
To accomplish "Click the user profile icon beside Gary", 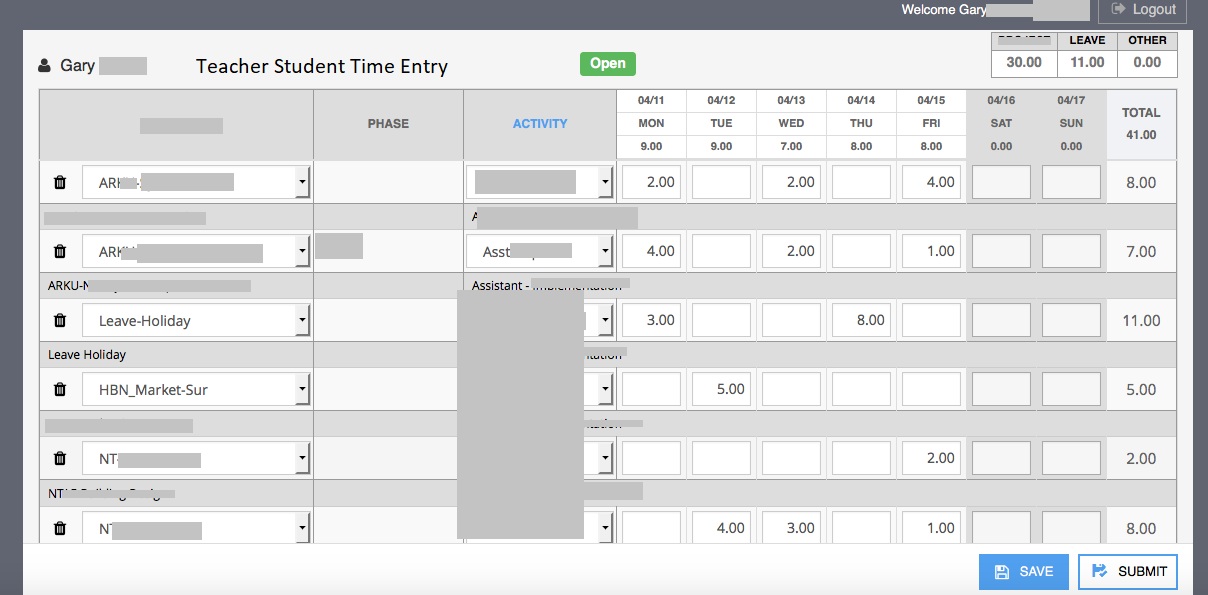I will pos(44,66).
